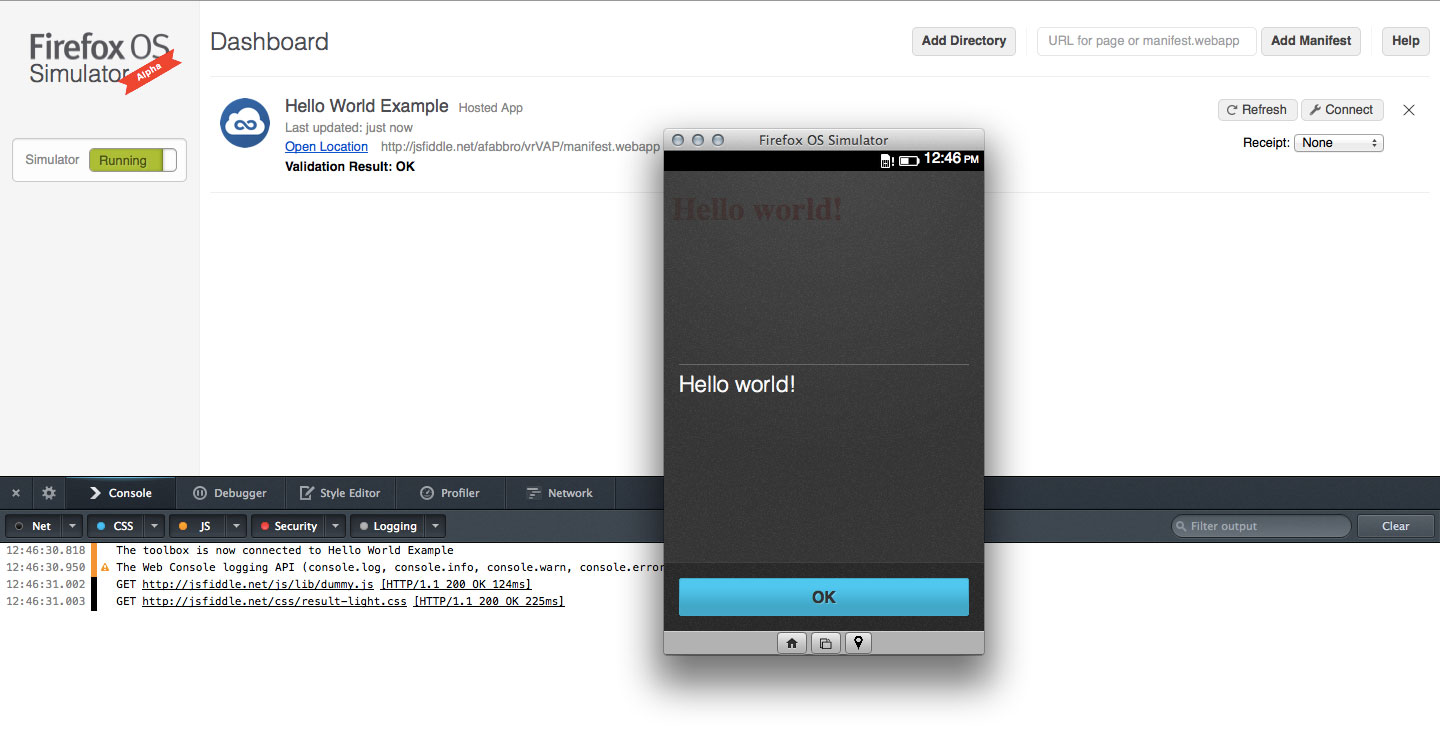Click the toolbox is now connected log message

pos(285,550)
